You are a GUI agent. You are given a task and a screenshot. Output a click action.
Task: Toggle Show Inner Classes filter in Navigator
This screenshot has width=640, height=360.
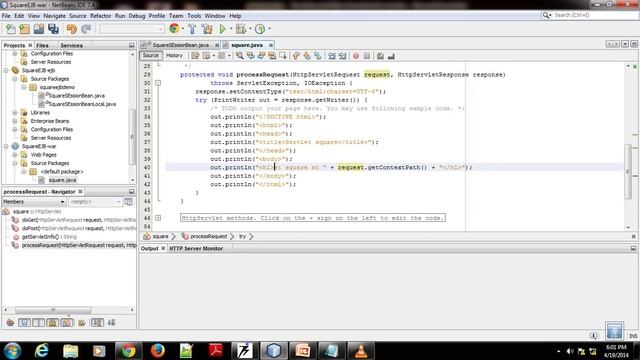(67, 323)
